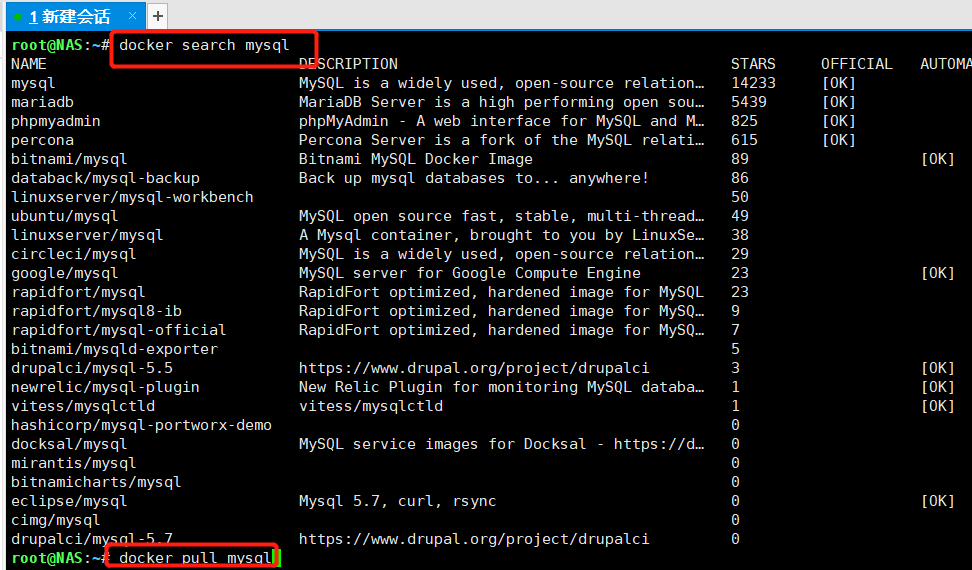Screen dimensions: 972x570
Task: Click the stars value 825
Action: 744,121
